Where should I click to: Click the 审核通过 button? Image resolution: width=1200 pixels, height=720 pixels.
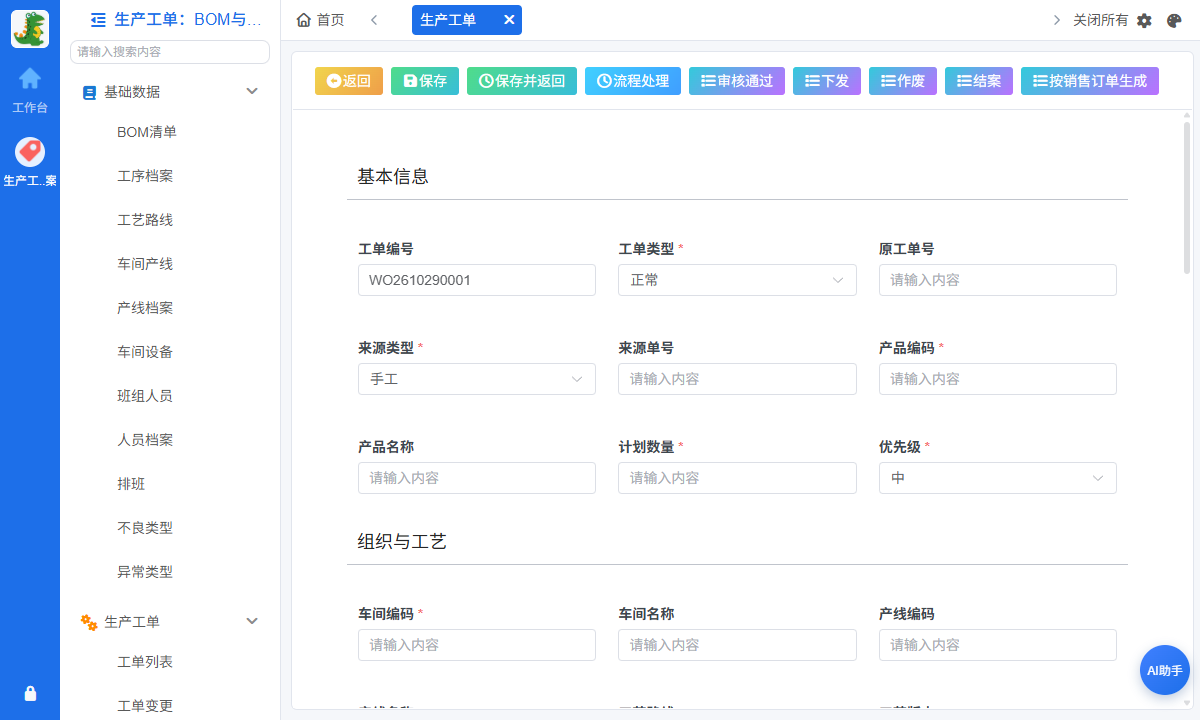pyautogui.click(x=737, y=81)
